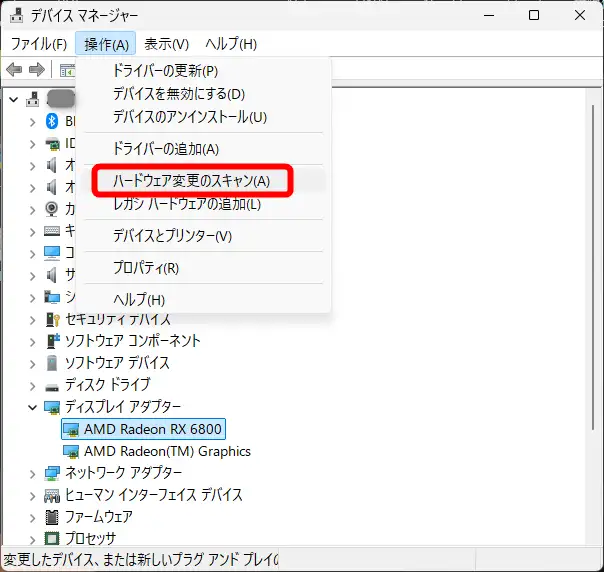Click the ヒューマン インターフェイス デバイス icon
Screen dimensions: 604x572
tap(53, 495)
